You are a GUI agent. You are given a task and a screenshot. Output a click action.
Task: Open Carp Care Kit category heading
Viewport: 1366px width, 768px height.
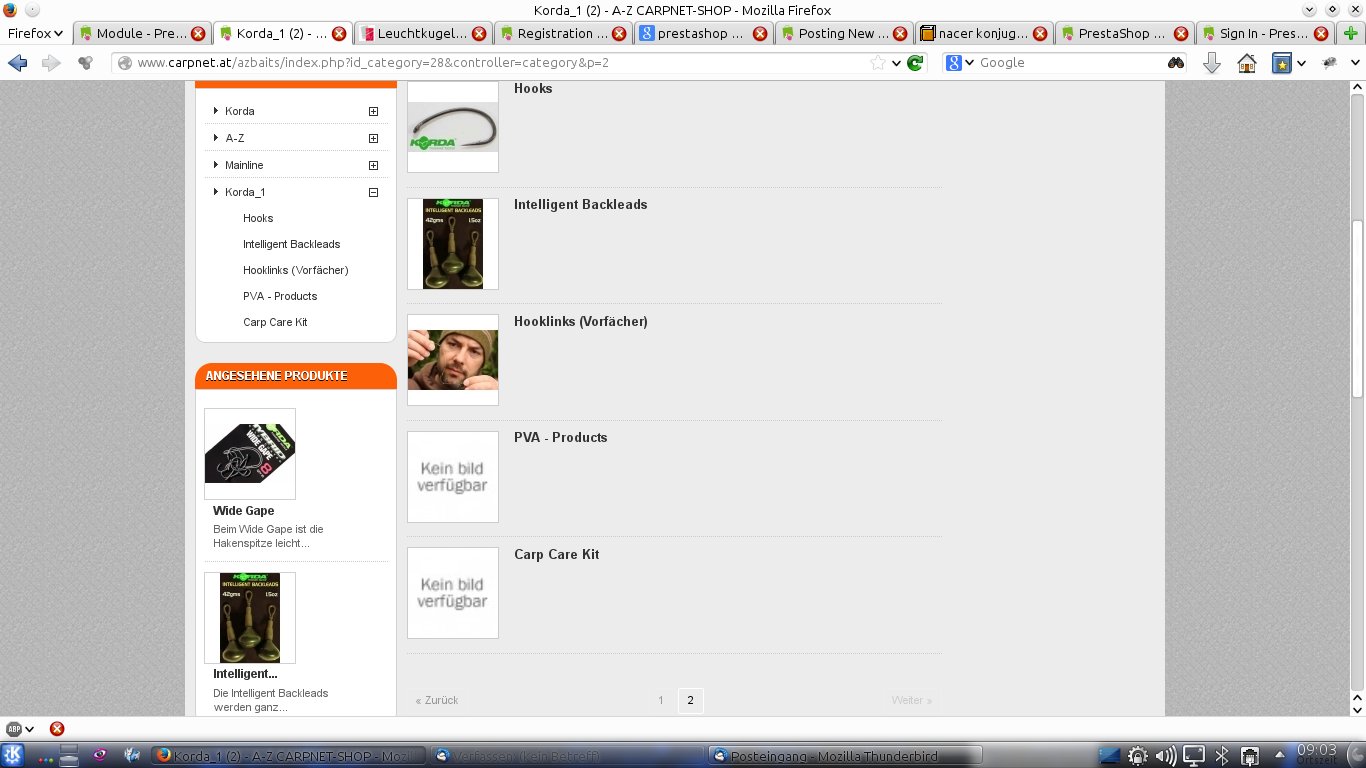(557, 554)
